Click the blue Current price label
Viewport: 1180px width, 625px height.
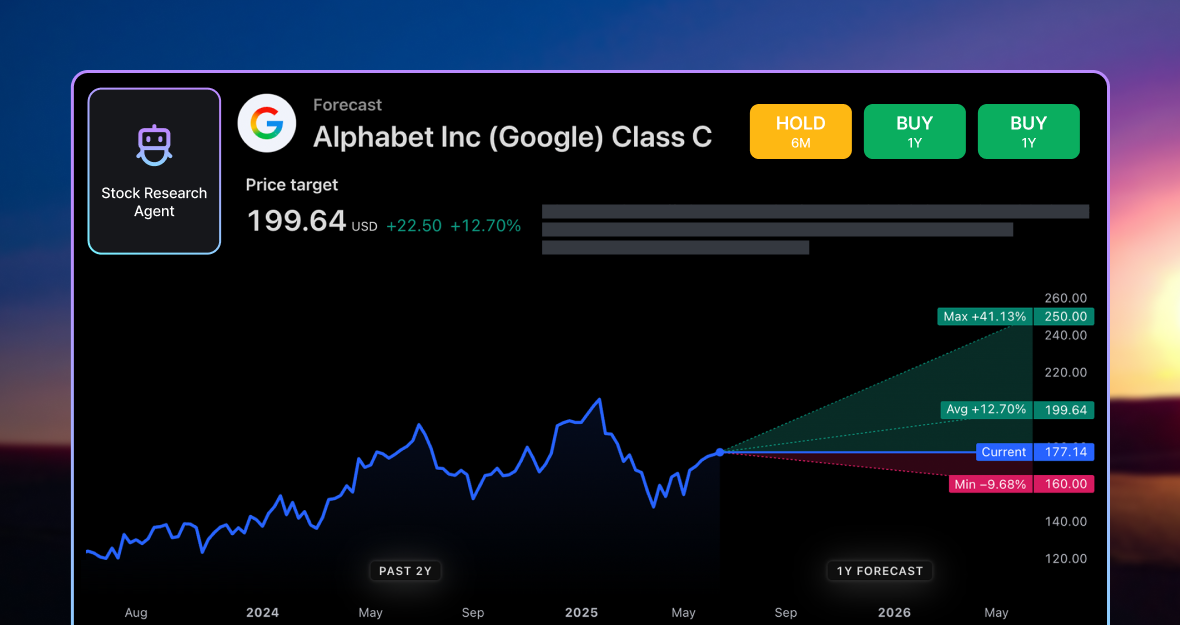[x=1003, y=452]
